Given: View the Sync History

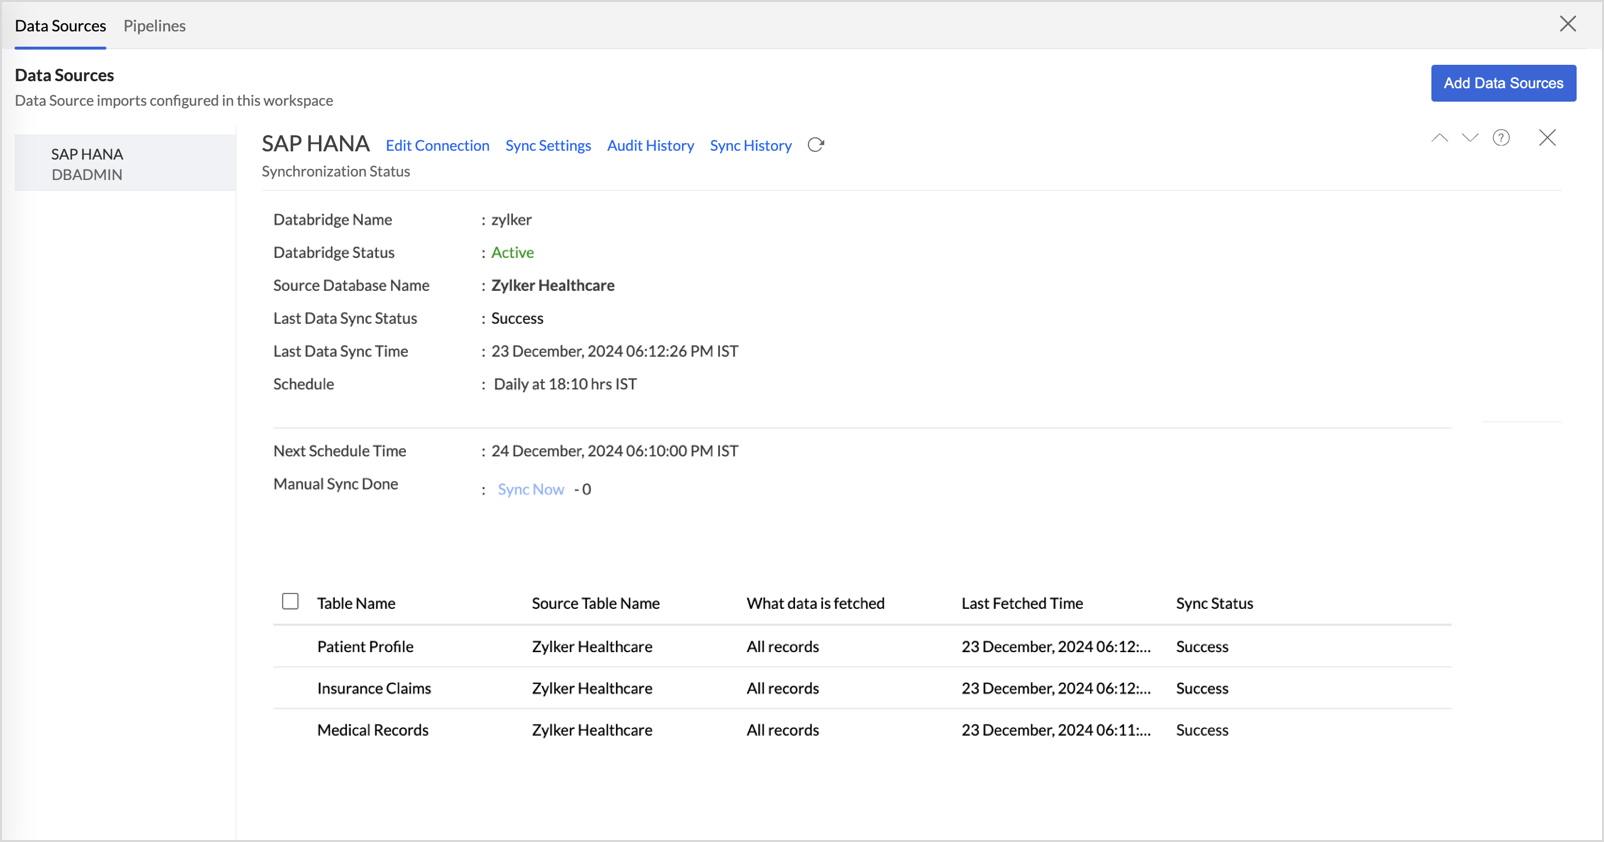Looking at the screenshot, I should [x=750, y=145].
